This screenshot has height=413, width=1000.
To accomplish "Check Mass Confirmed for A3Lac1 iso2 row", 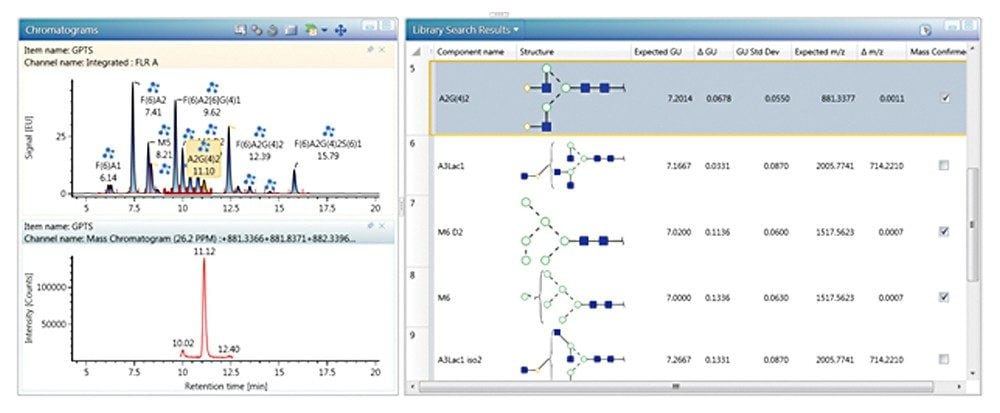I will pos(944,359).
